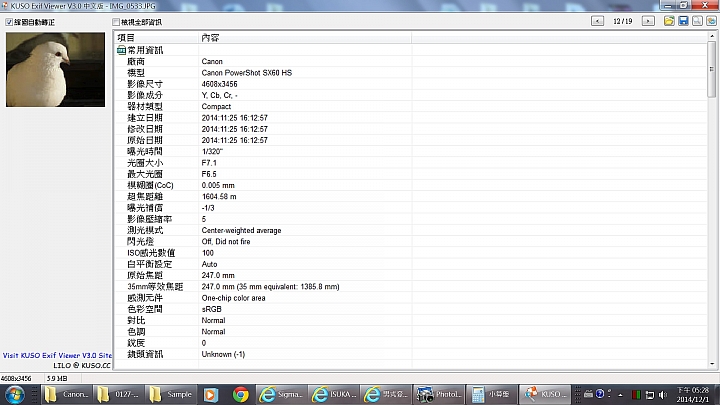Show hidden tray icons arrow
Screen dimensions: 720x405
620,395
